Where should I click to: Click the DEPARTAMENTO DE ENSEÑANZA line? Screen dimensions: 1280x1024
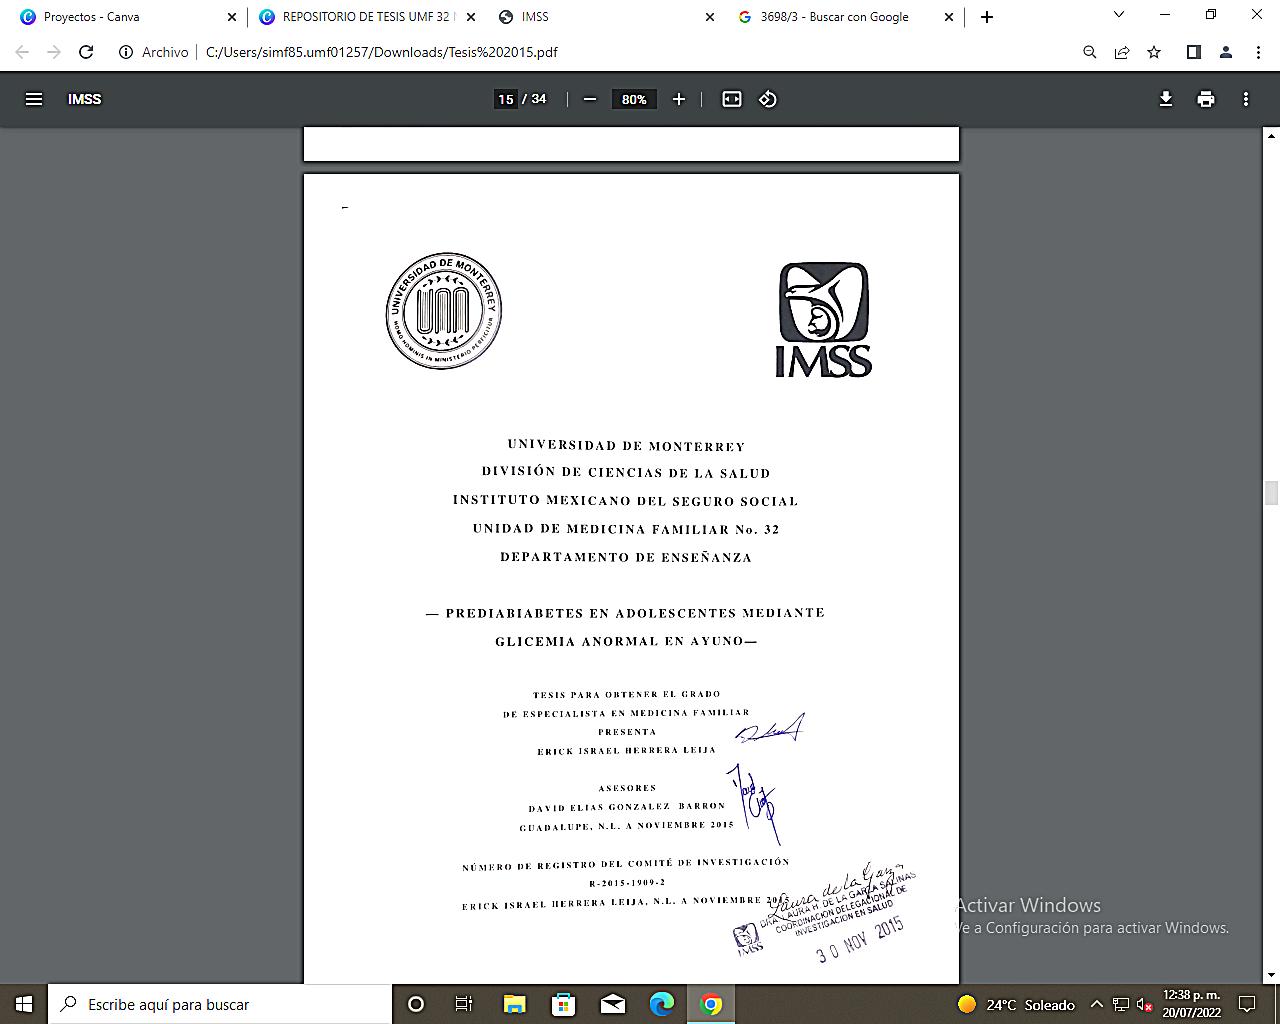[626, 558]
